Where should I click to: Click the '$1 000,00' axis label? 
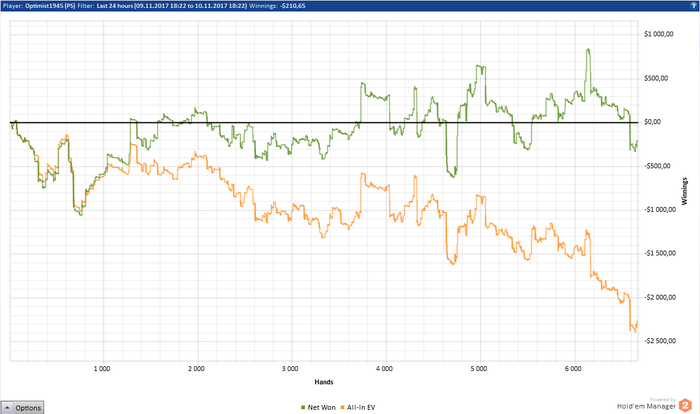point(659,34)
